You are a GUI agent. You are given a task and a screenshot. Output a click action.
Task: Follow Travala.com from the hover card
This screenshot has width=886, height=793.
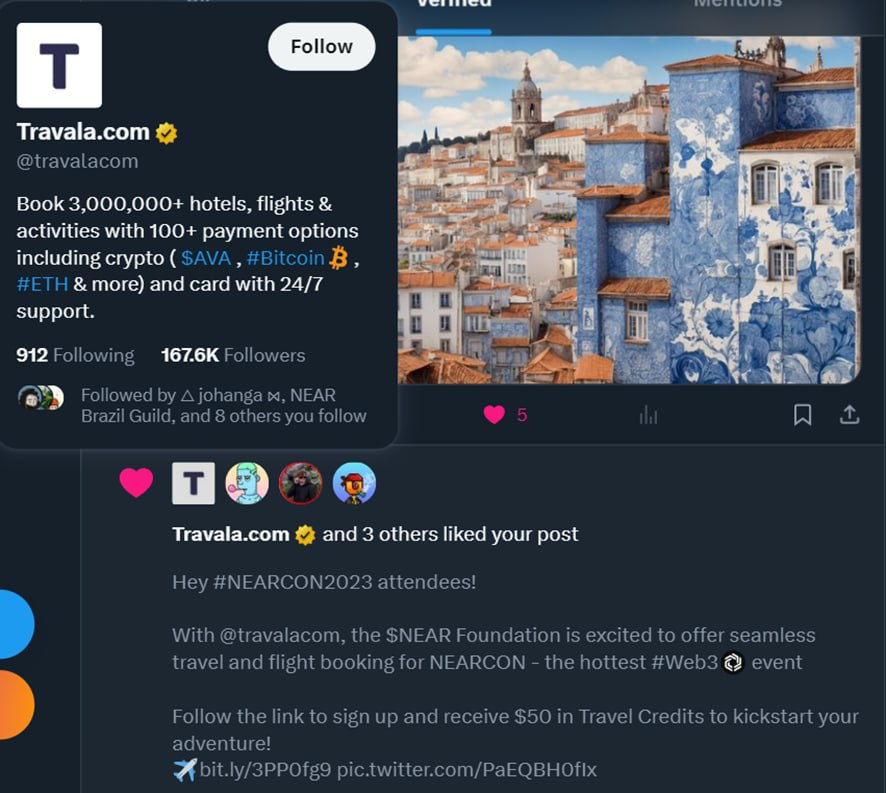[x=322, y=47]
